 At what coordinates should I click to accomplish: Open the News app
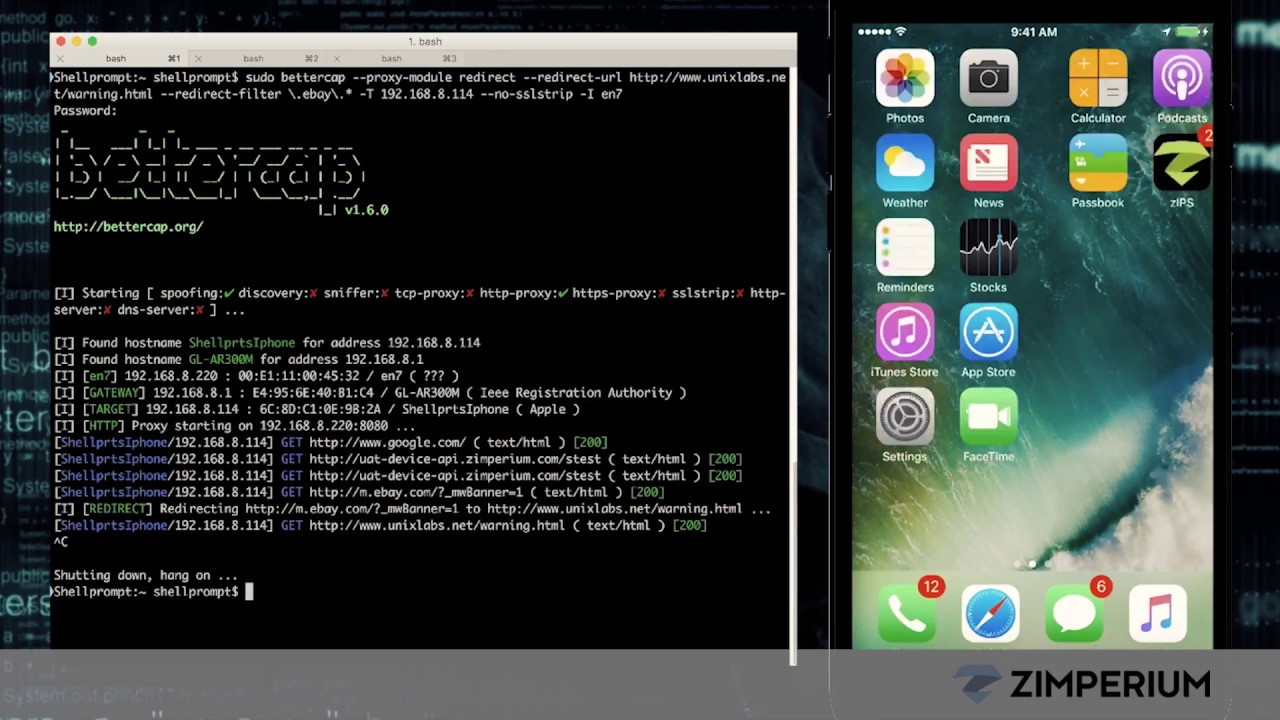[988, 162]
